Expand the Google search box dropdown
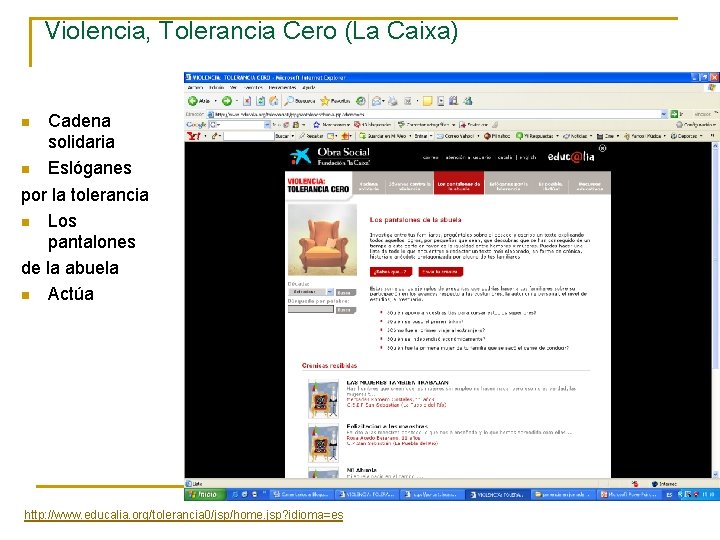The width and height of the screenshot is (720, 540). pyautogui.click(x=267, y=125)
